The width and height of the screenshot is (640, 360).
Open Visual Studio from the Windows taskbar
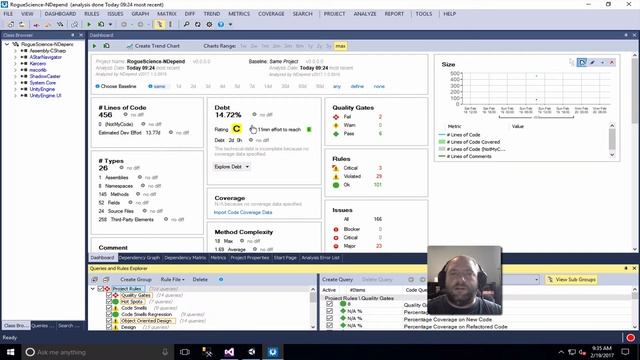(229, 352)
